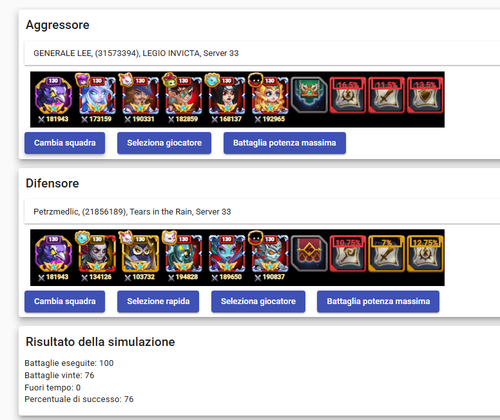Select defender hero with power 134126

point(96,257)
